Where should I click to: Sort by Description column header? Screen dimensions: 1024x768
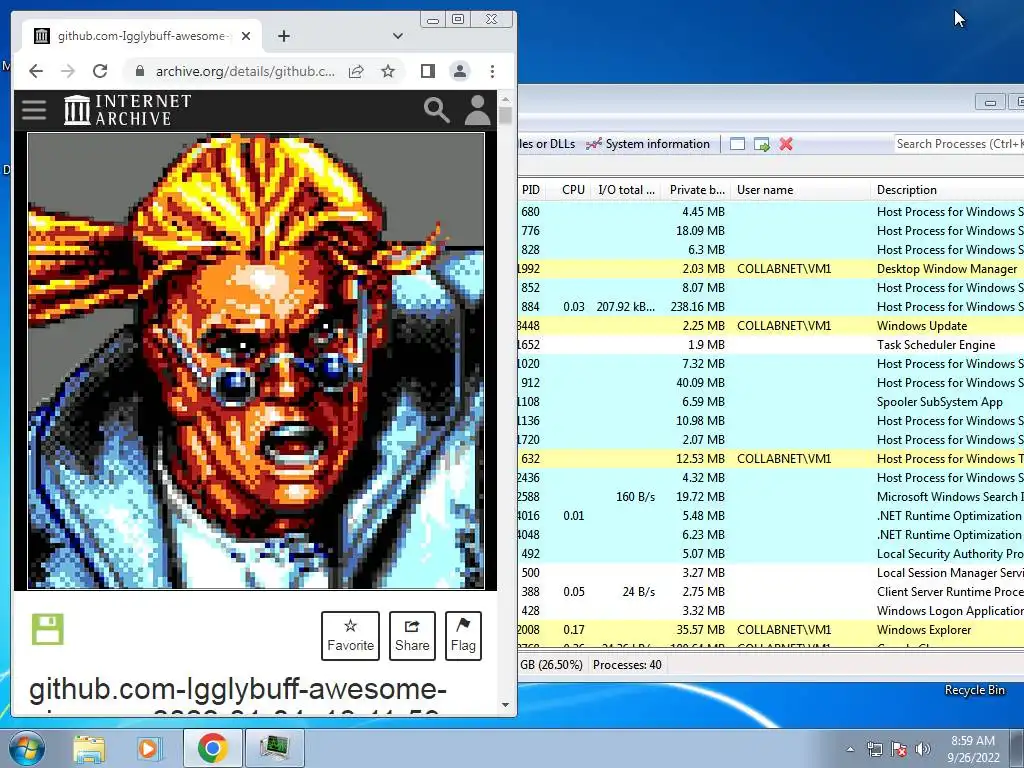click(x=947, y=190)
